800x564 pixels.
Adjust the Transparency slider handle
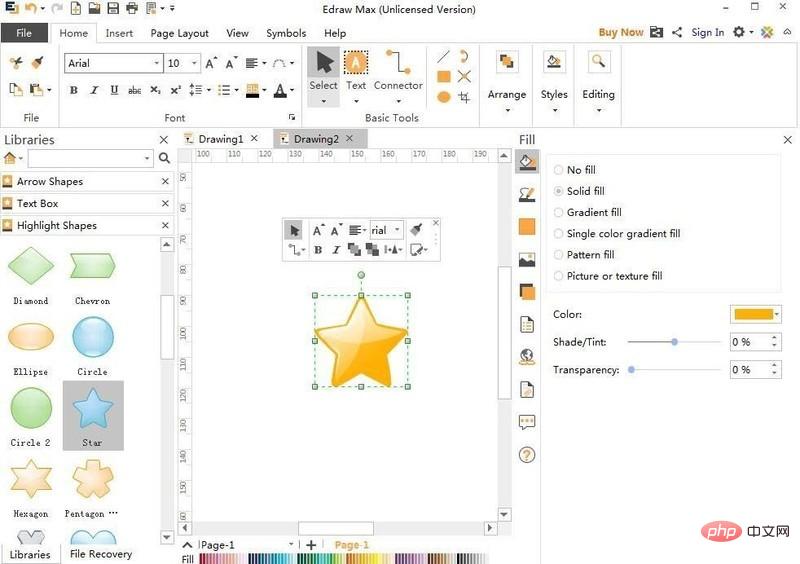pos(631,370)
